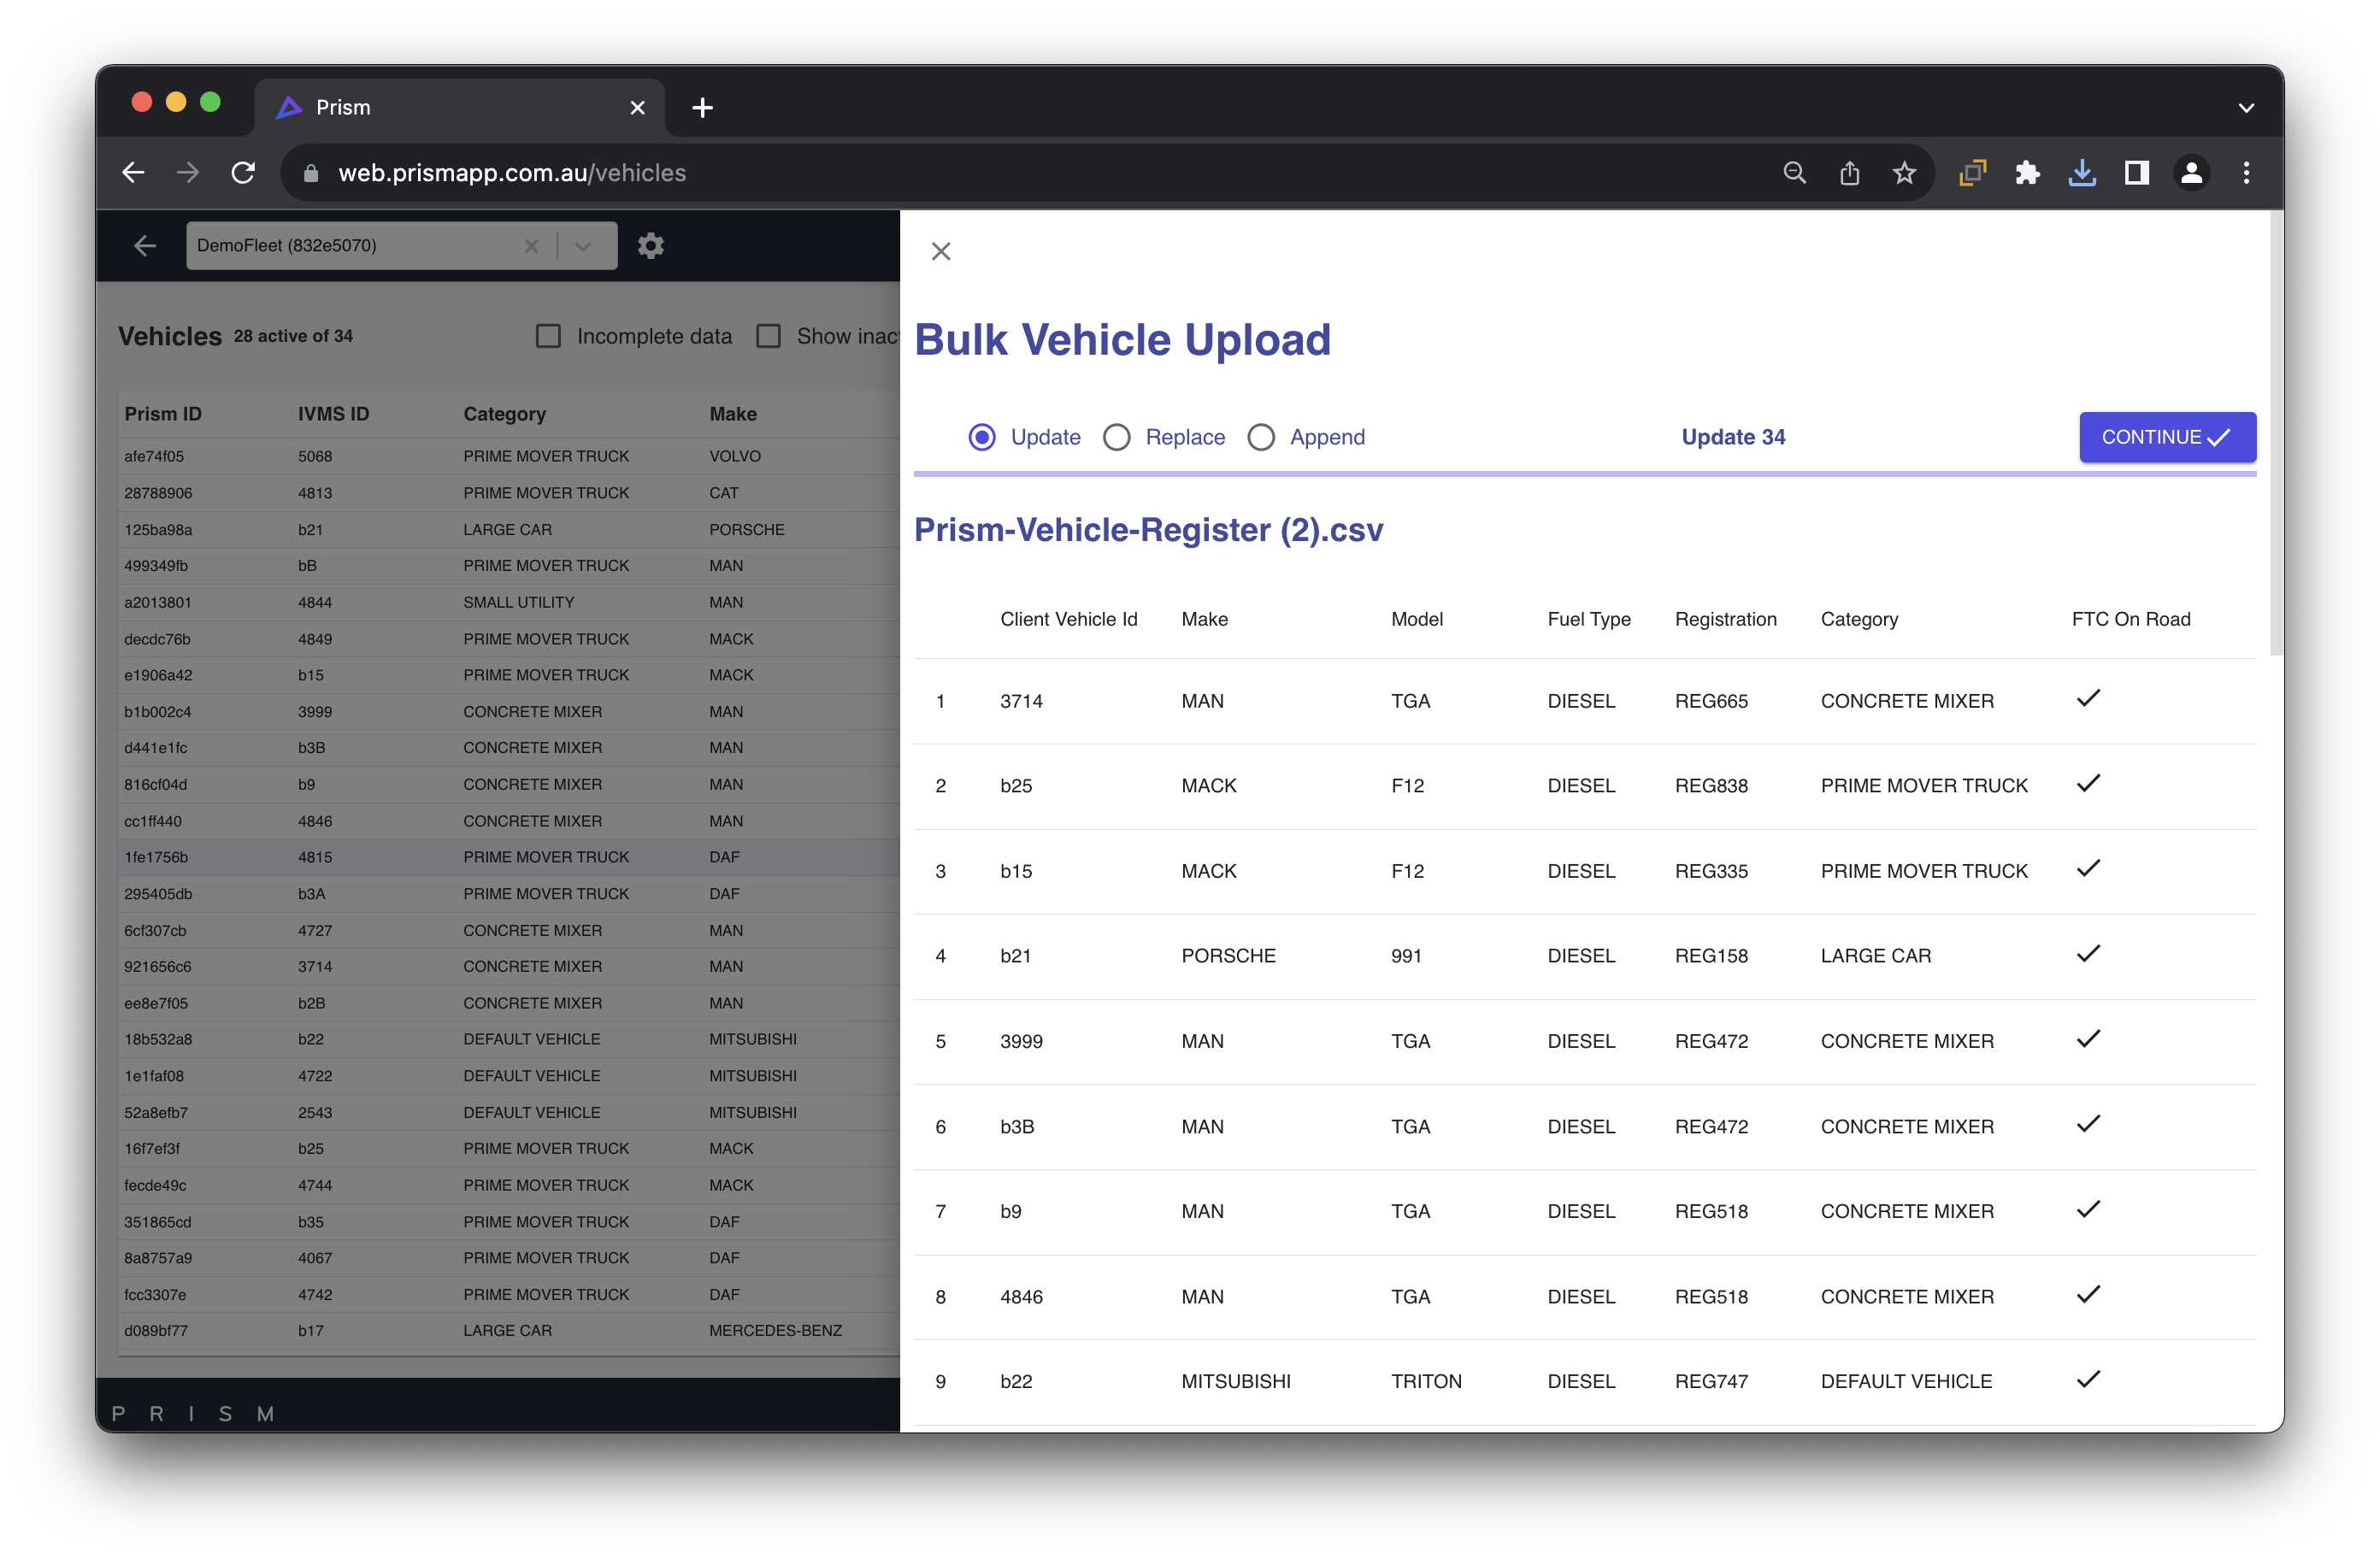Choose the Append radio option
Image resolution: width=2380 pixels, height=1559 pixels.
[1261, 437]
